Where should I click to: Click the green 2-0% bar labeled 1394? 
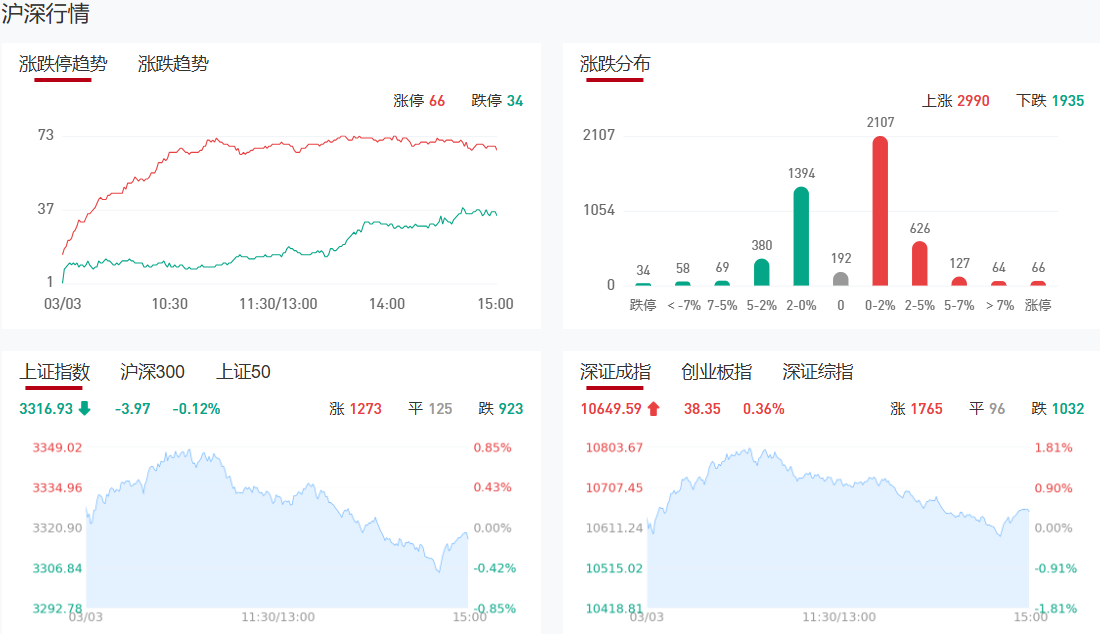pos(801,237)
